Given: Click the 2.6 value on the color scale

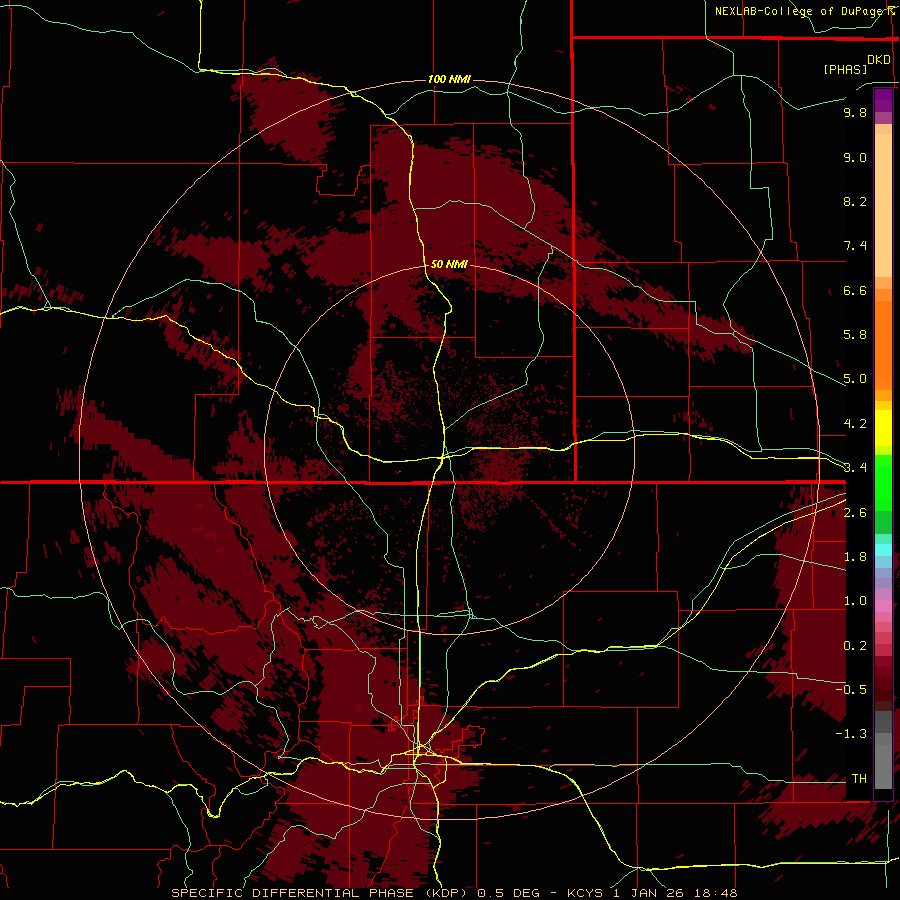Looking at the screenshot, I should tap(855, 513).
